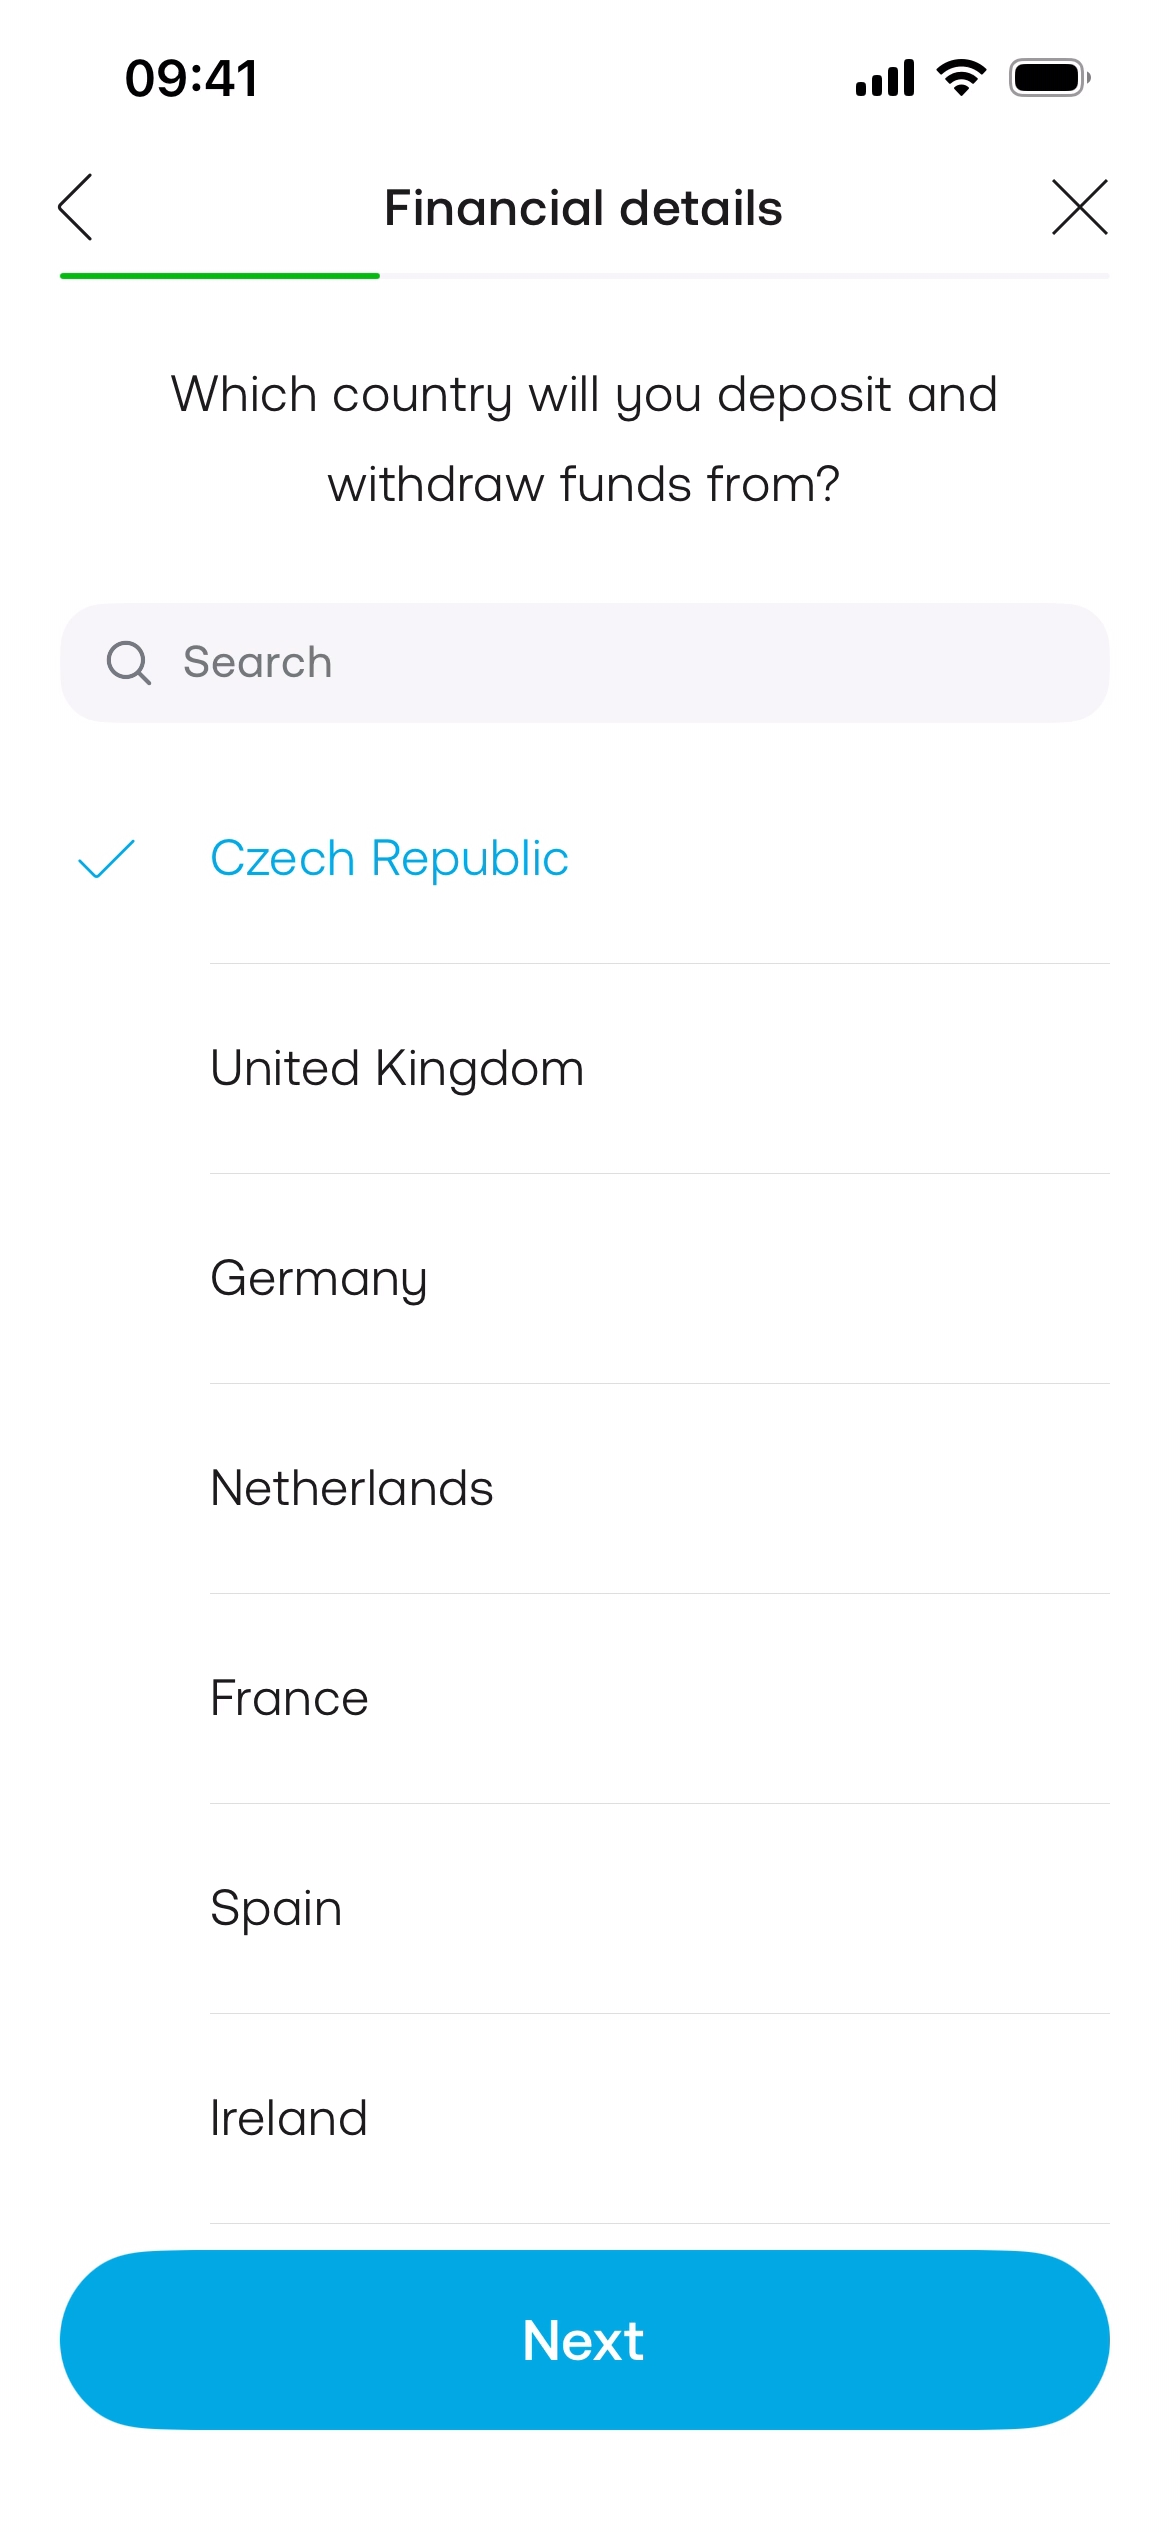Viewport: 1170px width, 2532px height.
Task: Close the Financial details screen
Action: [x=1079, y=207]
